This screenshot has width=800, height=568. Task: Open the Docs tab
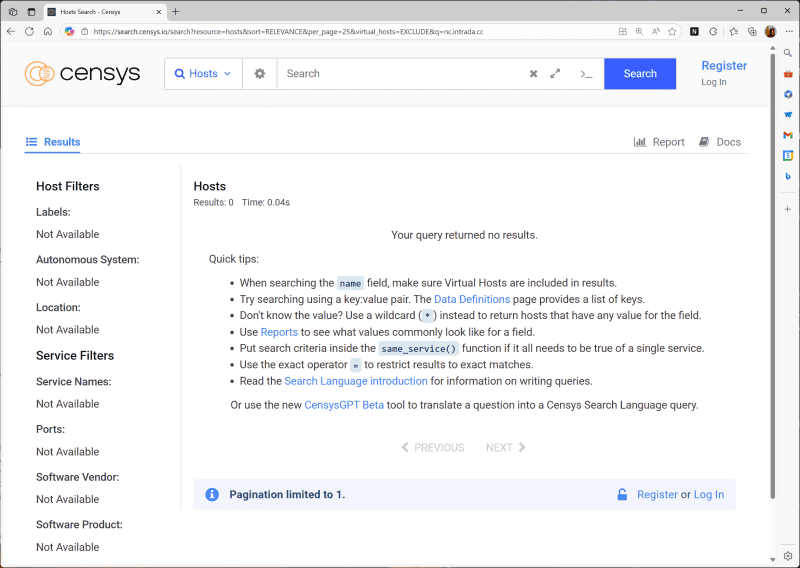(x=719, y=142)
